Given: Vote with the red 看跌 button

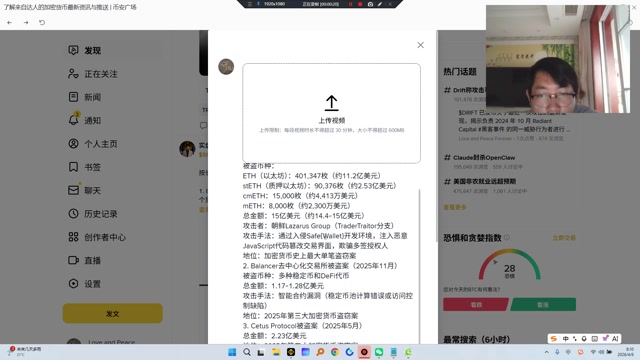Looking at the screenshot, I should [476, 304].
